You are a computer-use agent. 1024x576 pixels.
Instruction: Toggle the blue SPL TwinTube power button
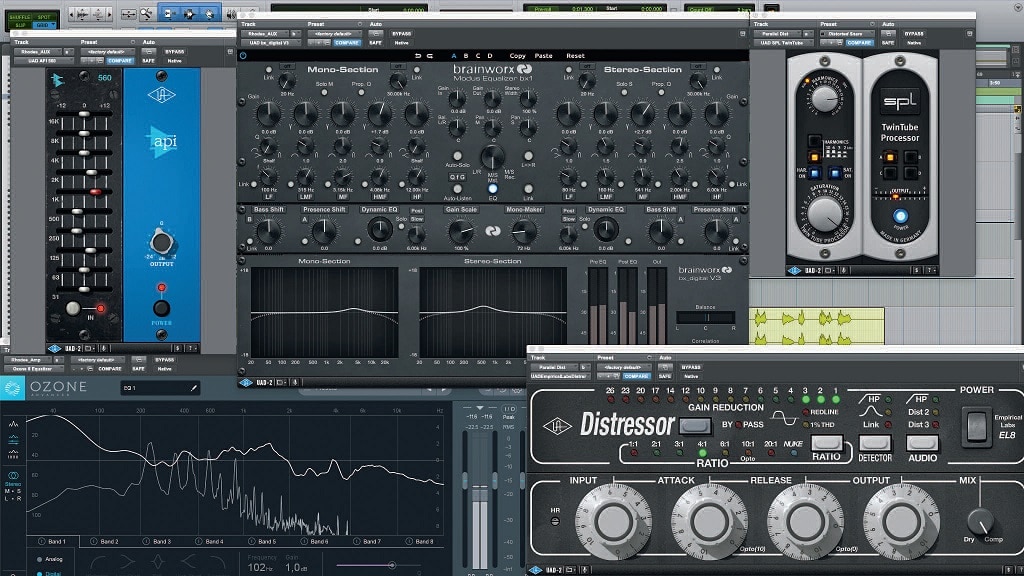(x=901, y=216)
